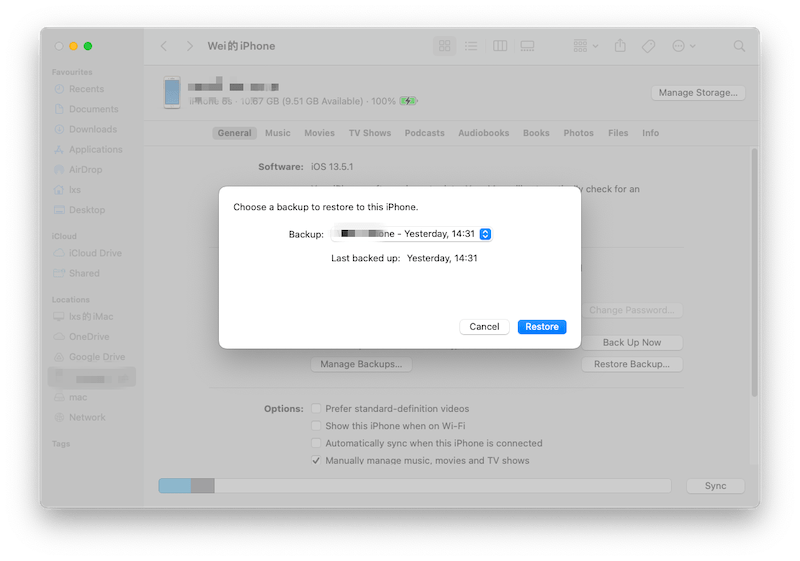The width and height of the screenshot is (800, 561).
Task: Open Google Drive in the sidebar
Action: [x=97, y=357]
